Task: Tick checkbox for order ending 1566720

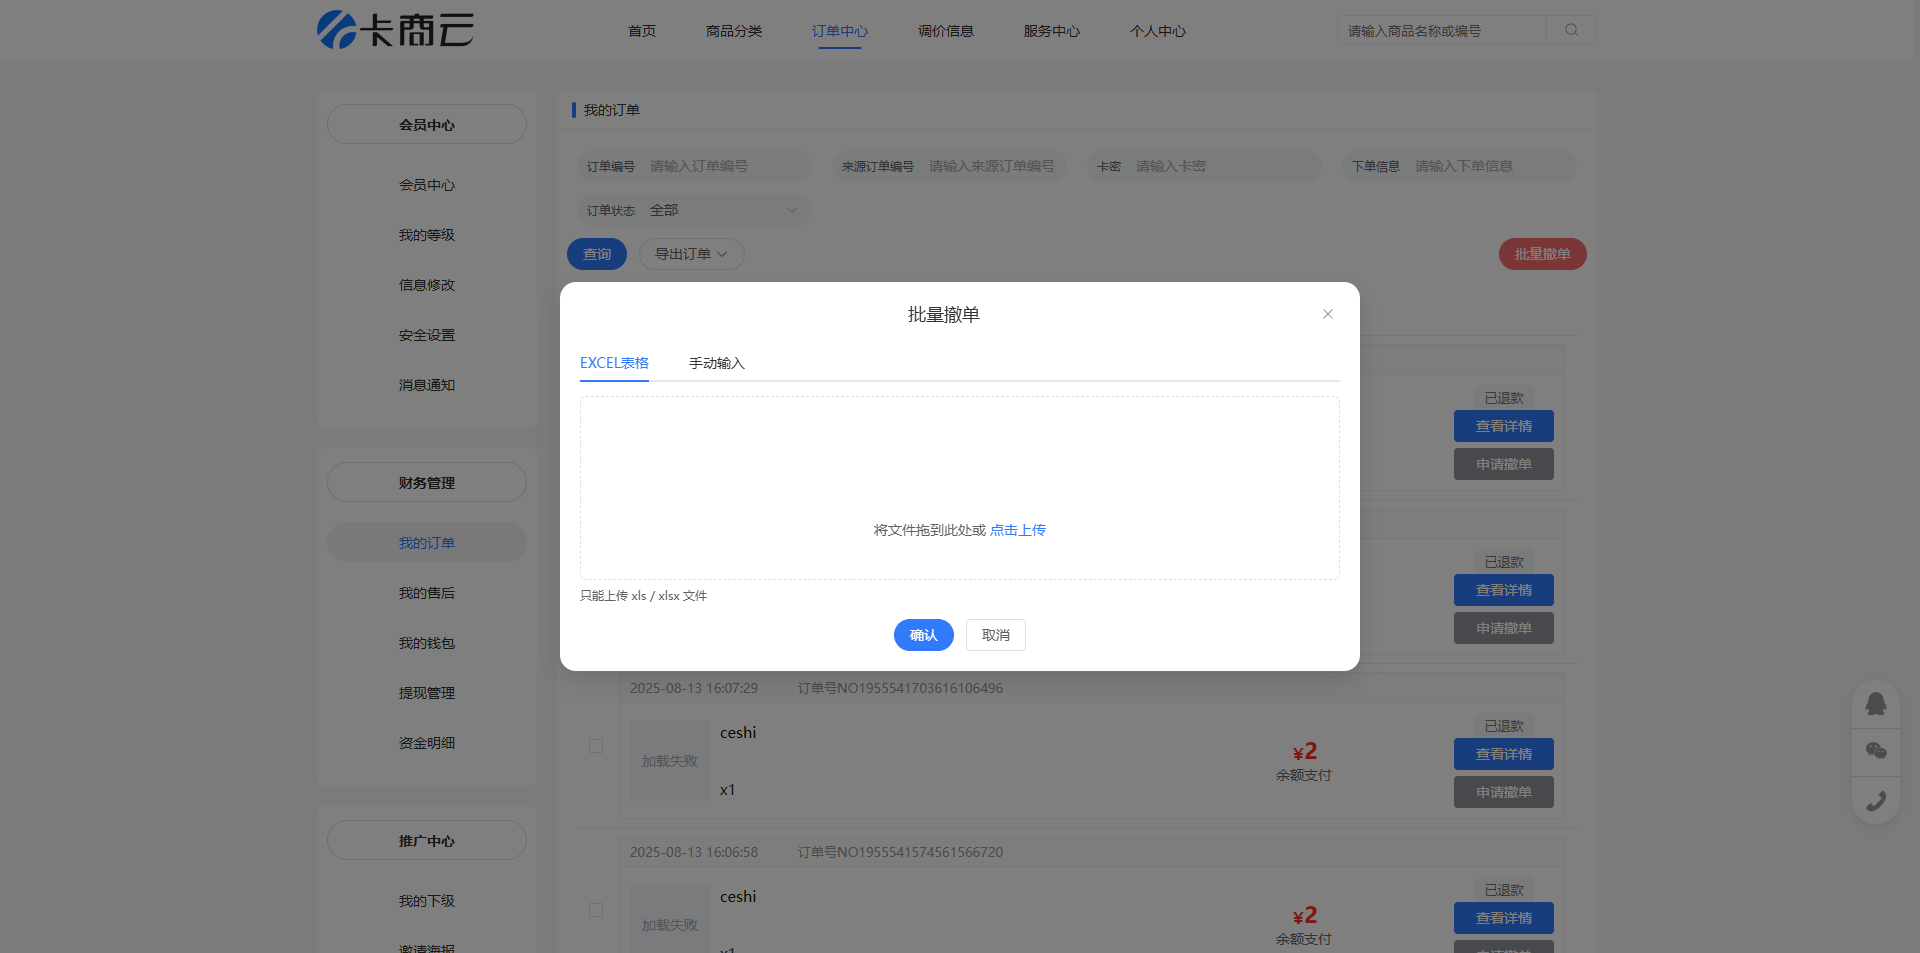Action: pos(596,910)
